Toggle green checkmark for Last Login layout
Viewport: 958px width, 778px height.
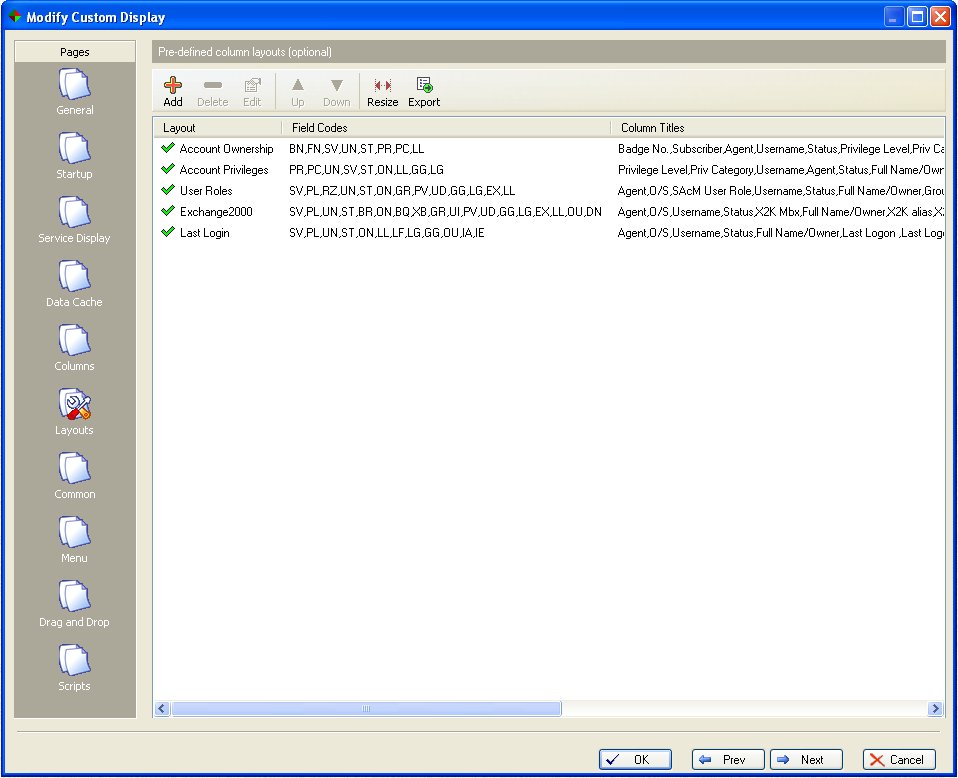click(167, 232)
